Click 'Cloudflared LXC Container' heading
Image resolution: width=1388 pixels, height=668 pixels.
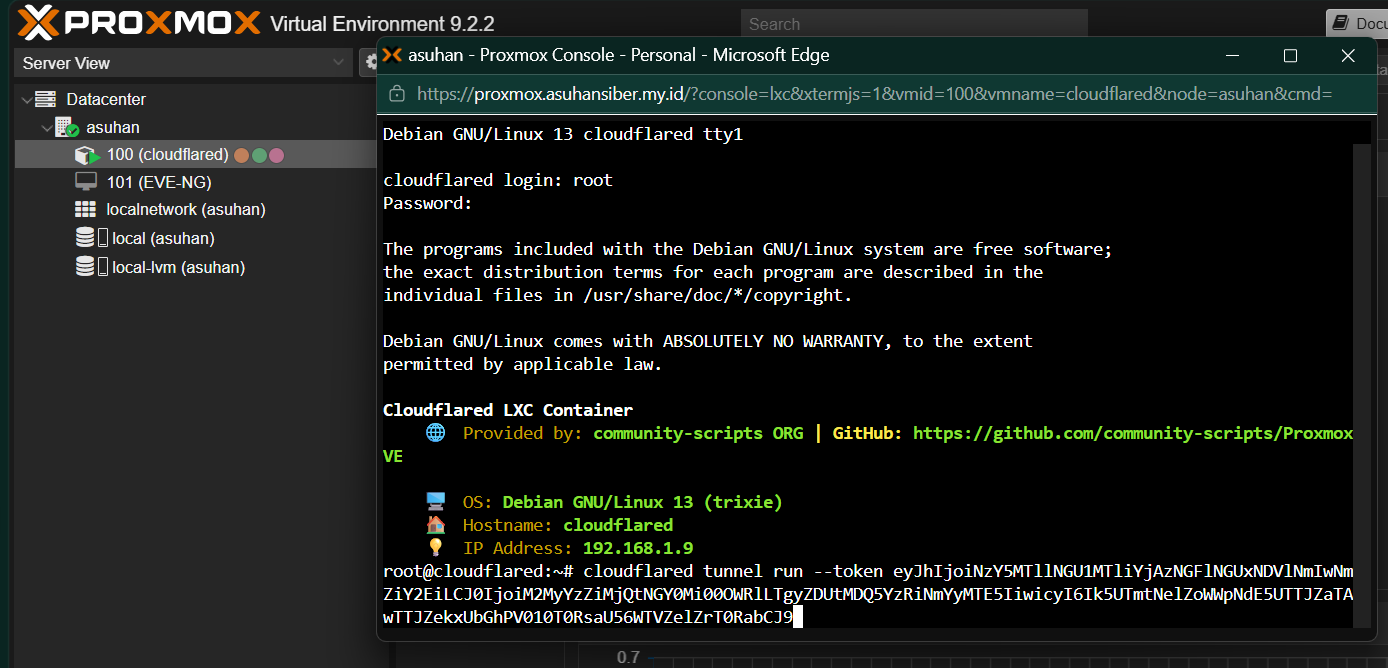tap(508, 410)
